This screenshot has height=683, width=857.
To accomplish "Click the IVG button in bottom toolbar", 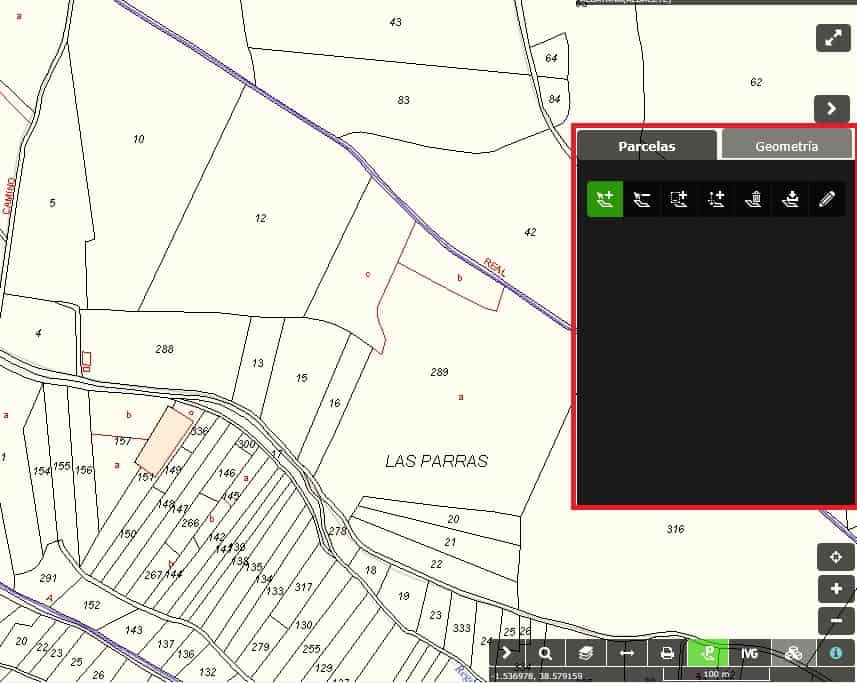I will 749,653.
